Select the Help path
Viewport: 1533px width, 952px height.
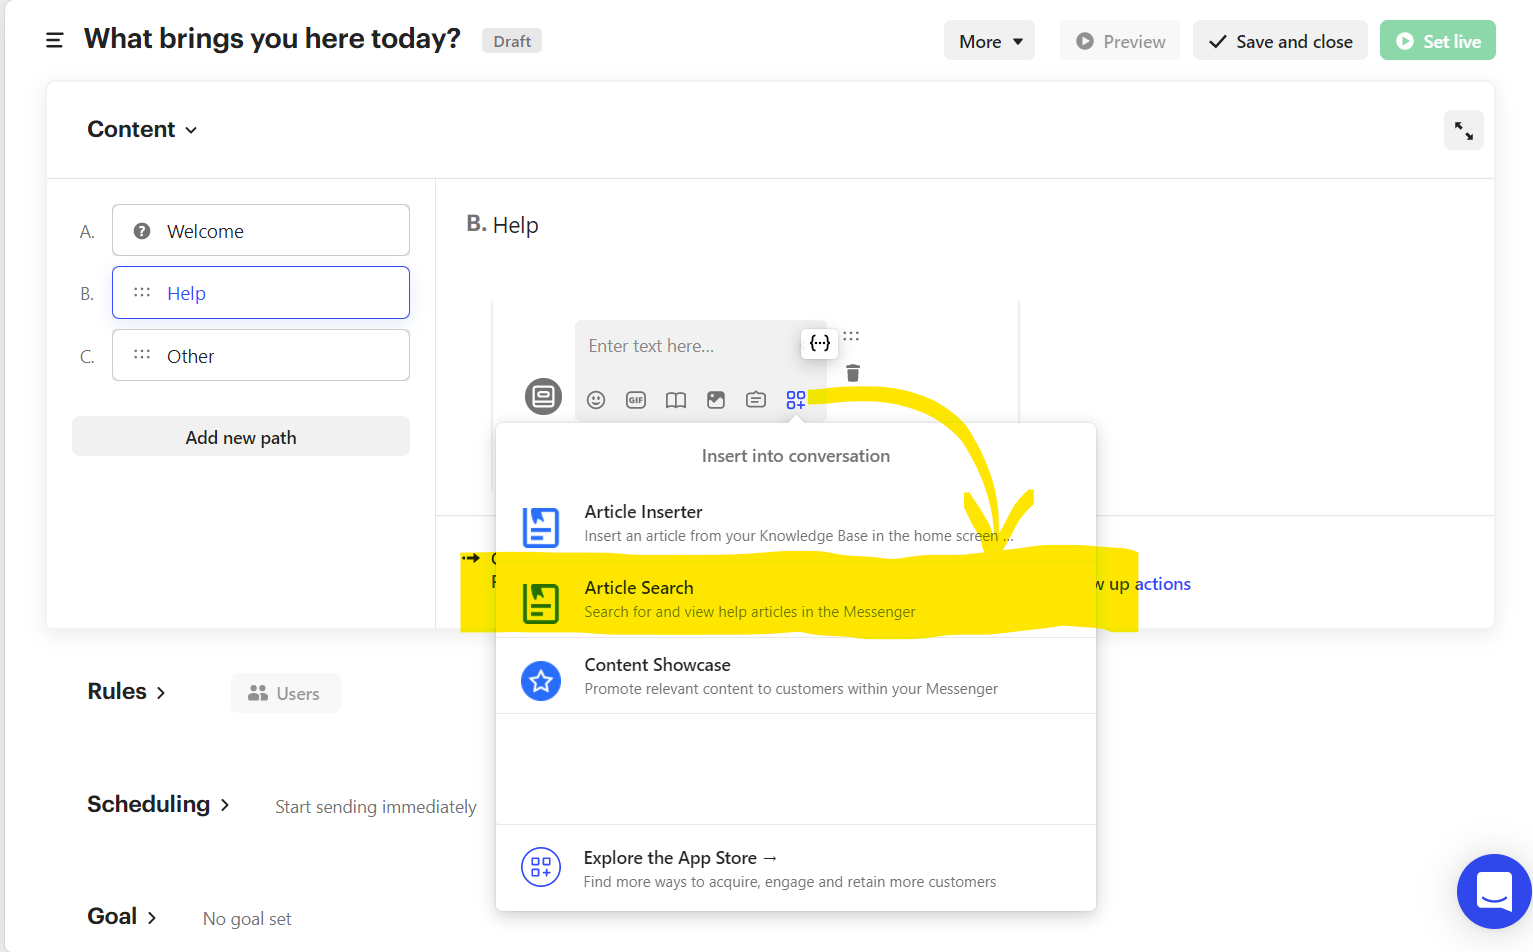point(261,293)
